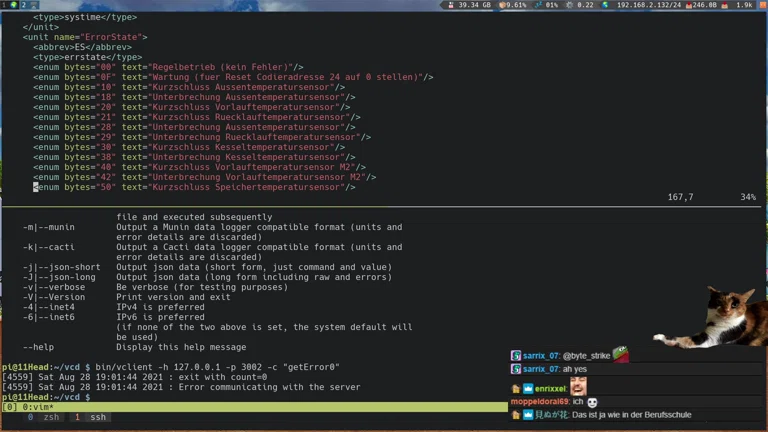The image size is (768, 432).
Task: Click the white skull emote after "ich"
Action: [592, 402]
